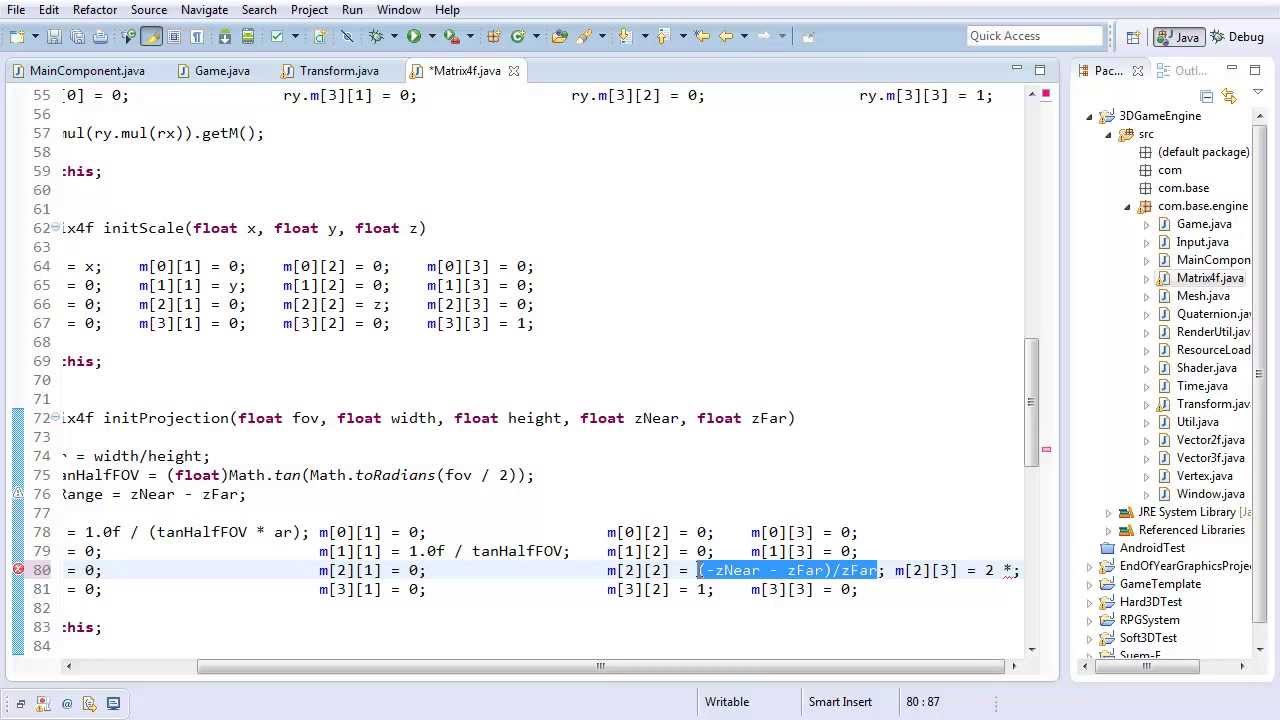This screenshot has width=1280, height=720.
Task: Click the Debug bug icon
Action: [x=375, y=36]
